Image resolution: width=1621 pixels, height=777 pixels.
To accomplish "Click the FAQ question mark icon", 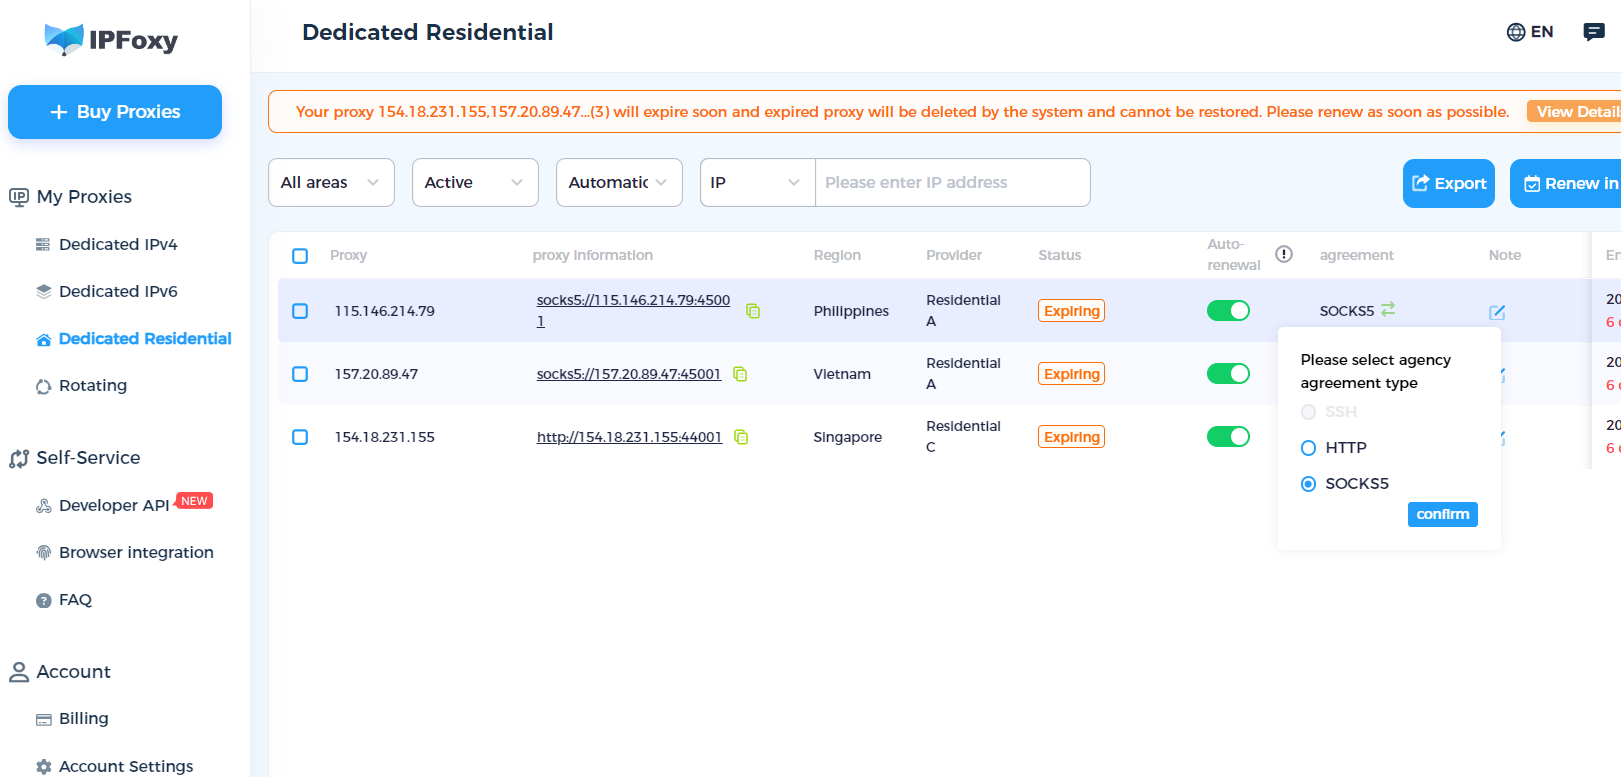I will pos(43,600).
